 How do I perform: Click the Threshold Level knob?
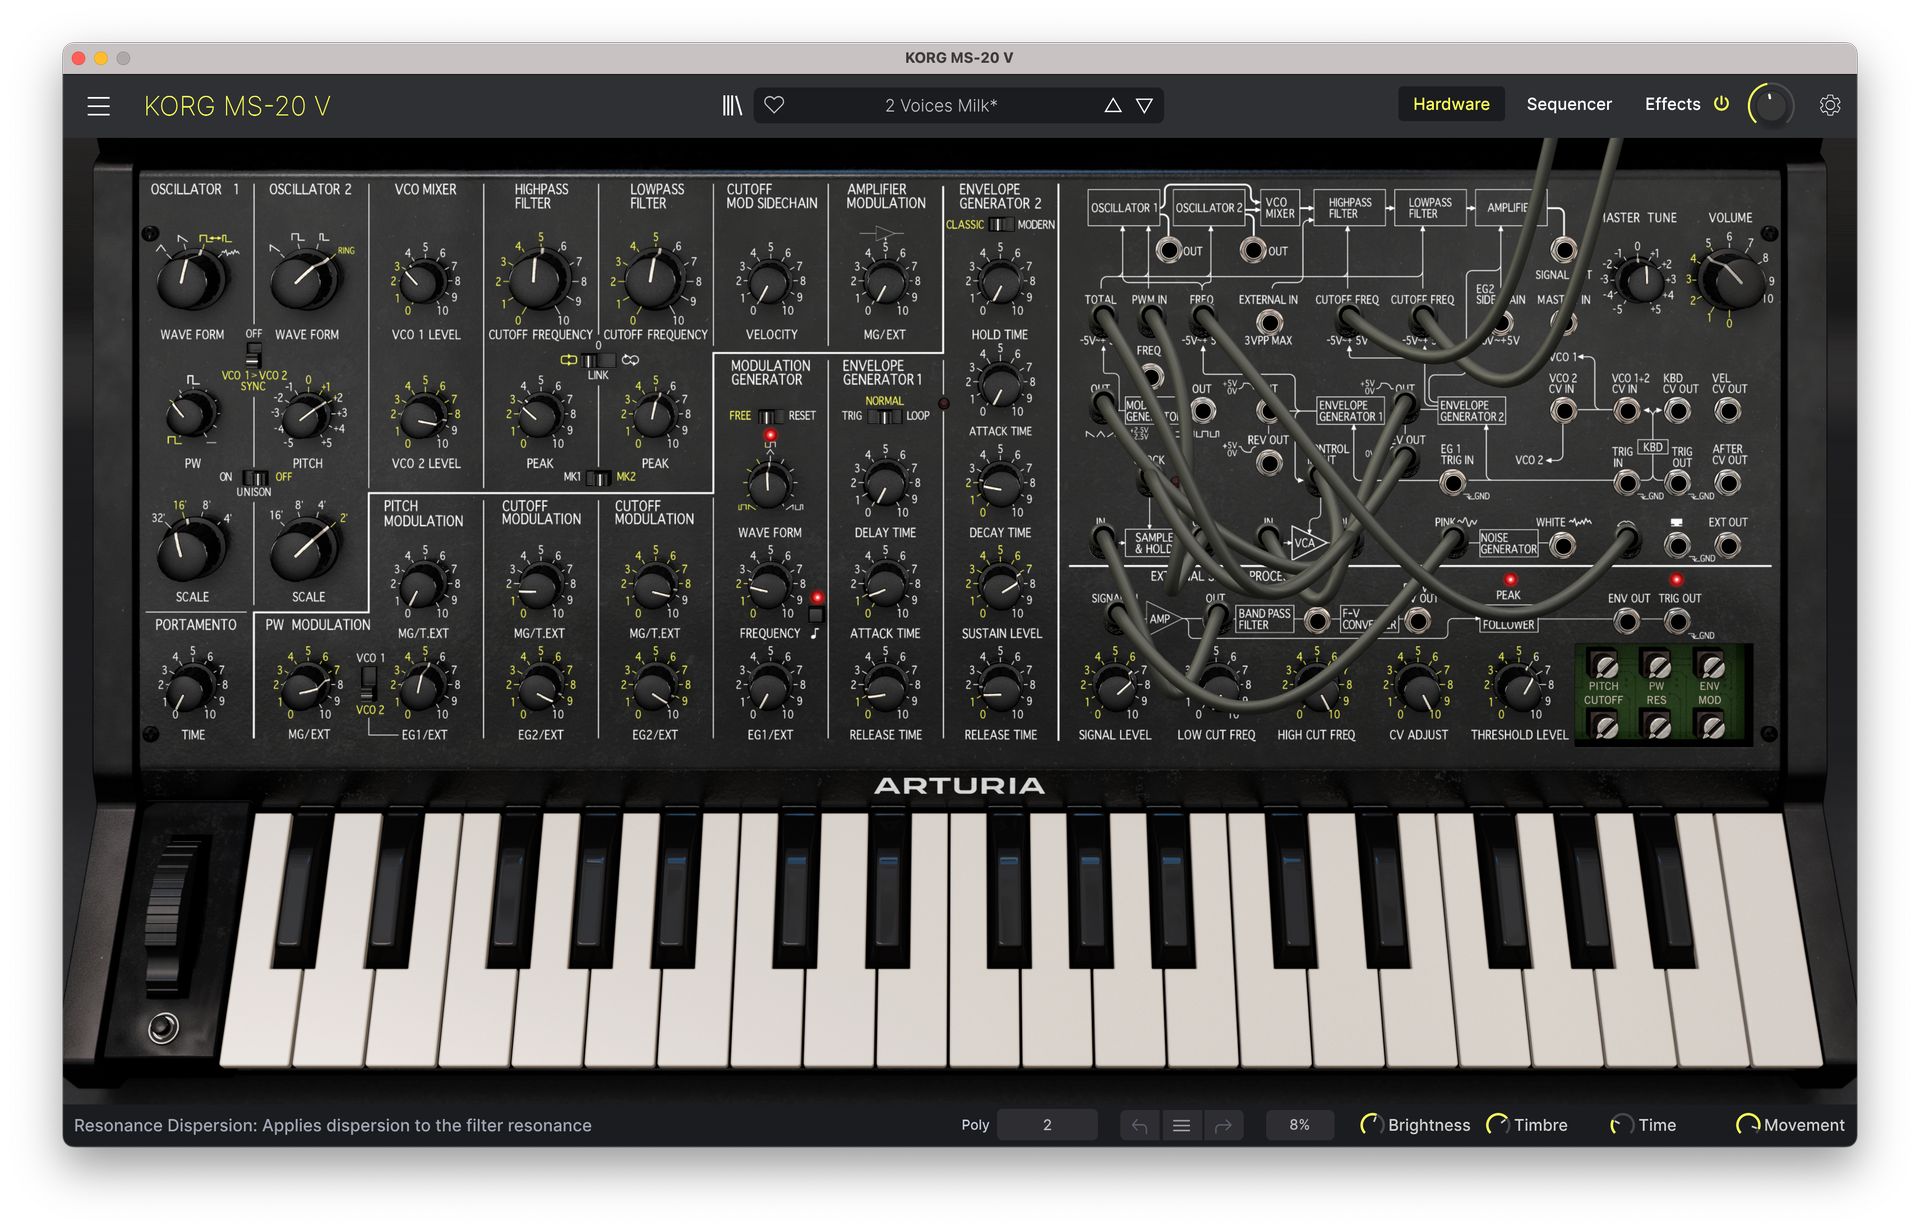(x=1518, y=686)
